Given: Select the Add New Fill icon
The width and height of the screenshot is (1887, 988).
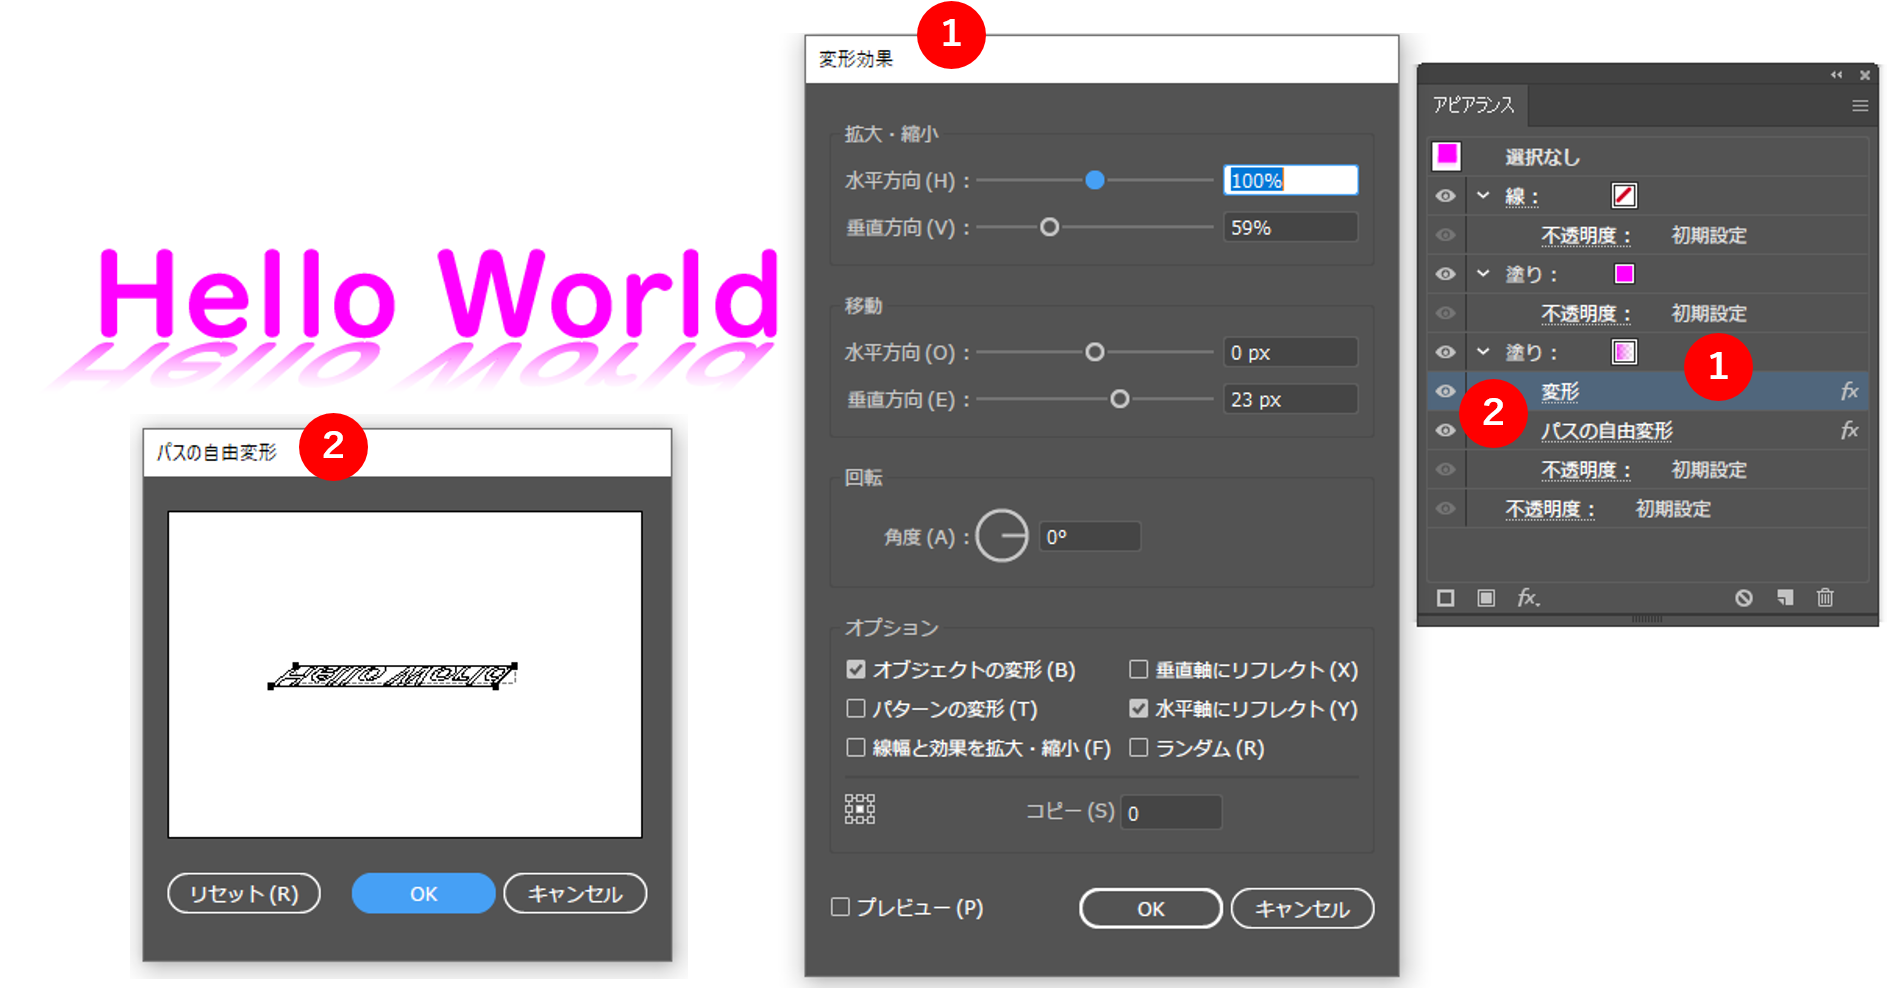Looking at the screenshot, I should pyautogui.click(x=1486, y=597).
